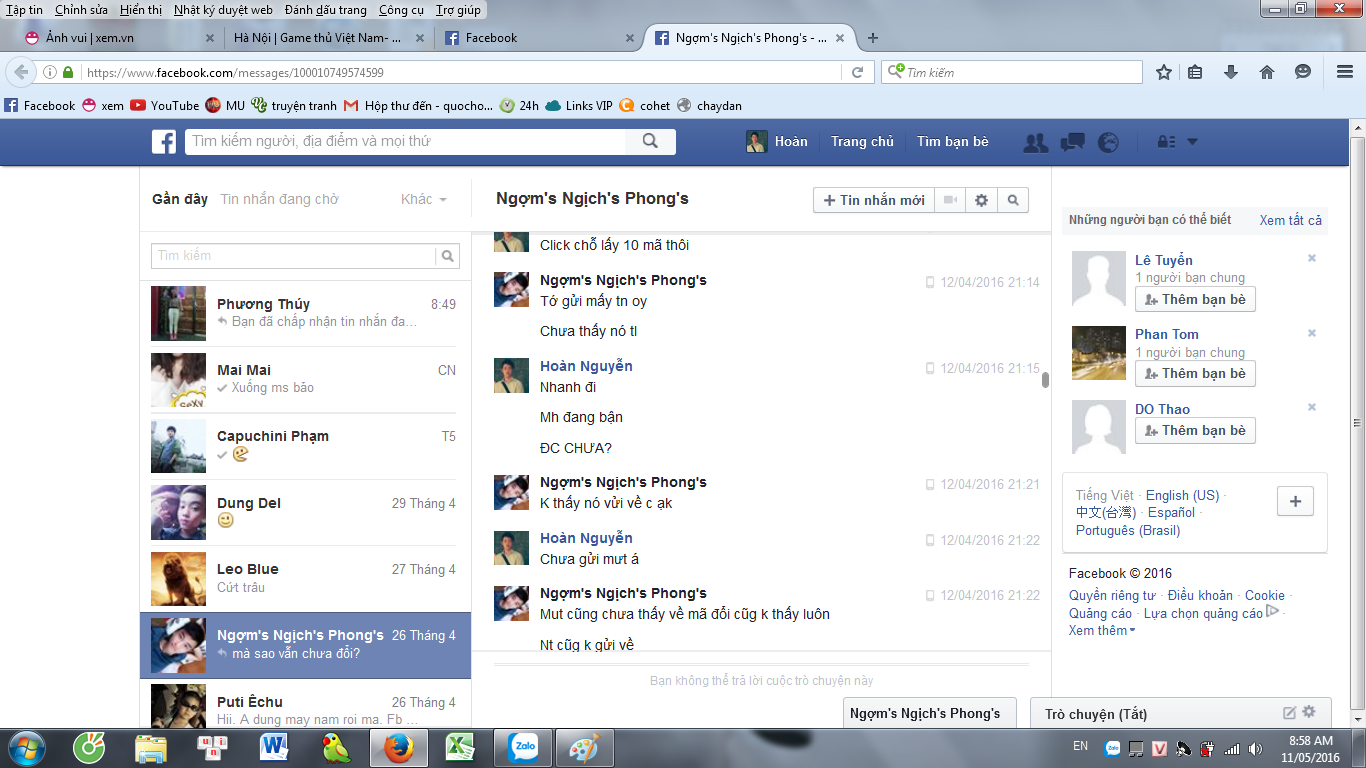Open the privacy shortcuts lock icon
Screen dimensions: 1366x768
pos(1165,142)
